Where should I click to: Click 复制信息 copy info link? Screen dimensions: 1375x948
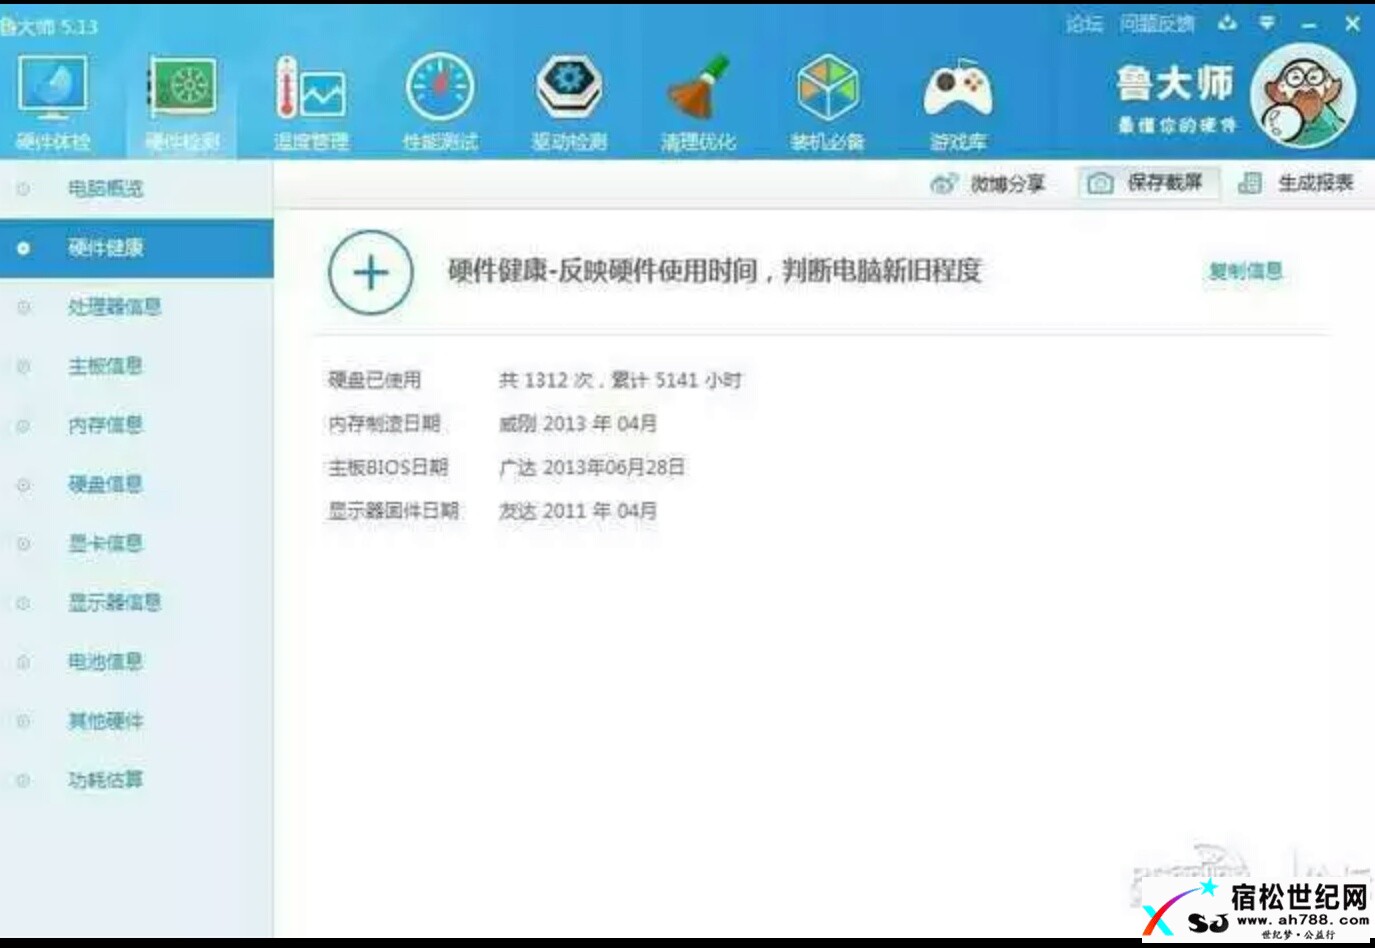1245,271
